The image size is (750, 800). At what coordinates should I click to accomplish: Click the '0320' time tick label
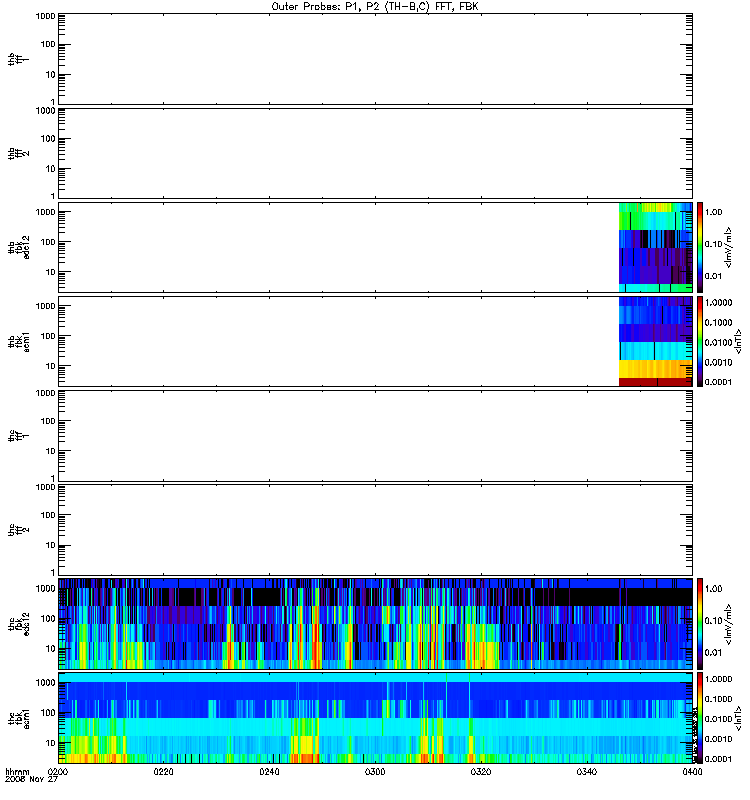481,772
